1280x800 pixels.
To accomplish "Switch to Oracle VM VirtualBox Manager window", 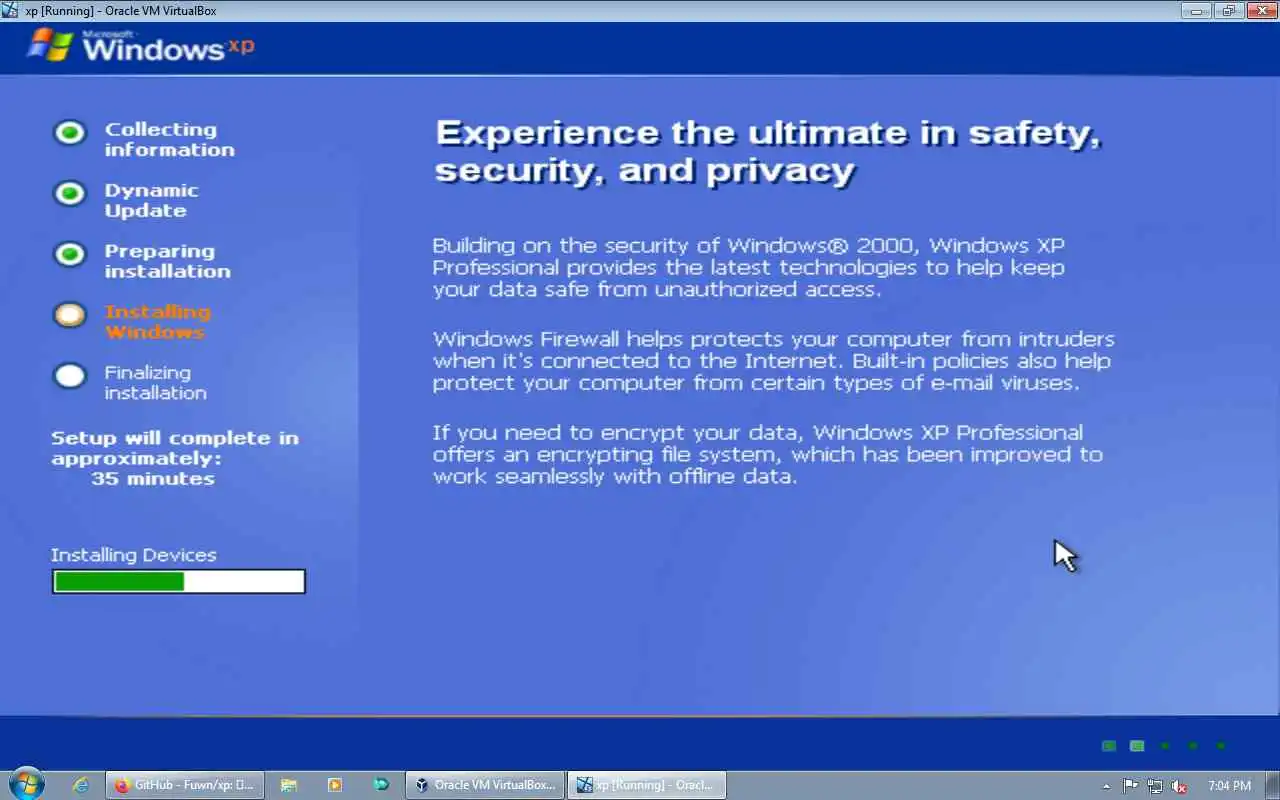I will click(485, 785).
